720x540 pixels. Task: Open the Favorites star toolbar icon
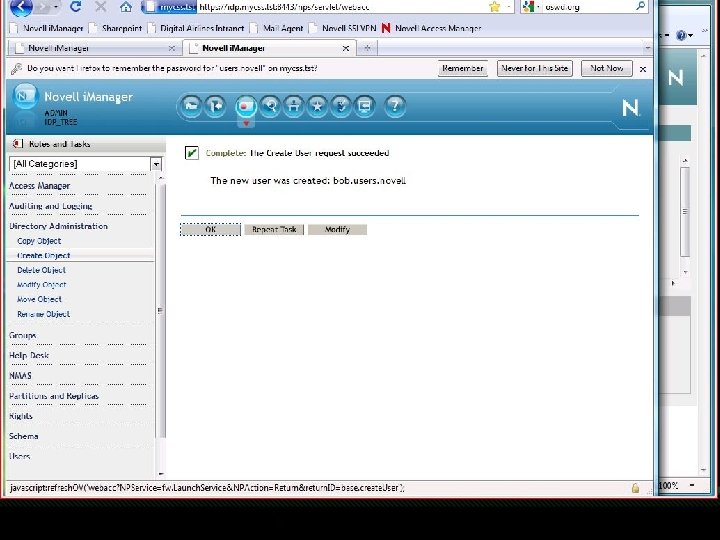(317, 106)
